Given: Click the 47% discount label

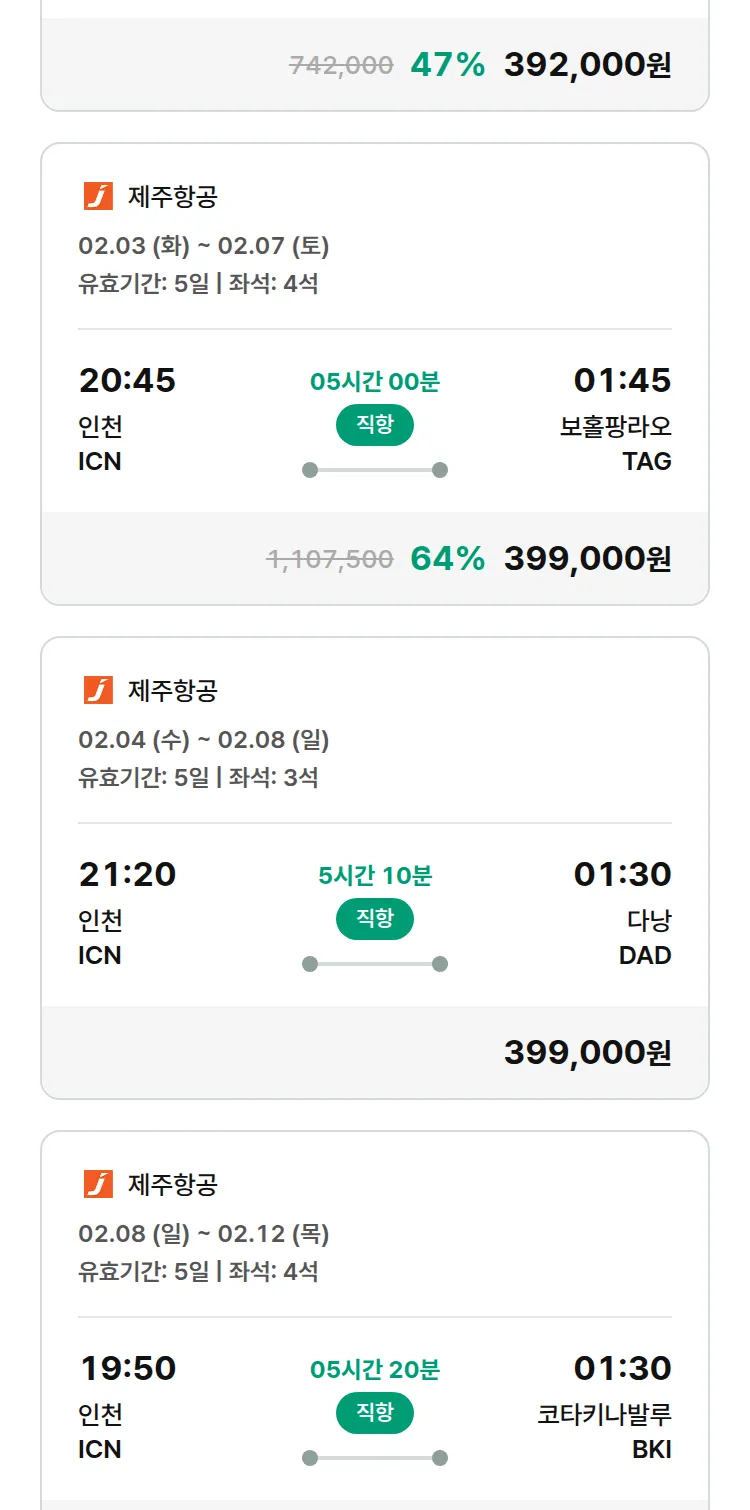Looking at the screenshot, I should [447, 65].
